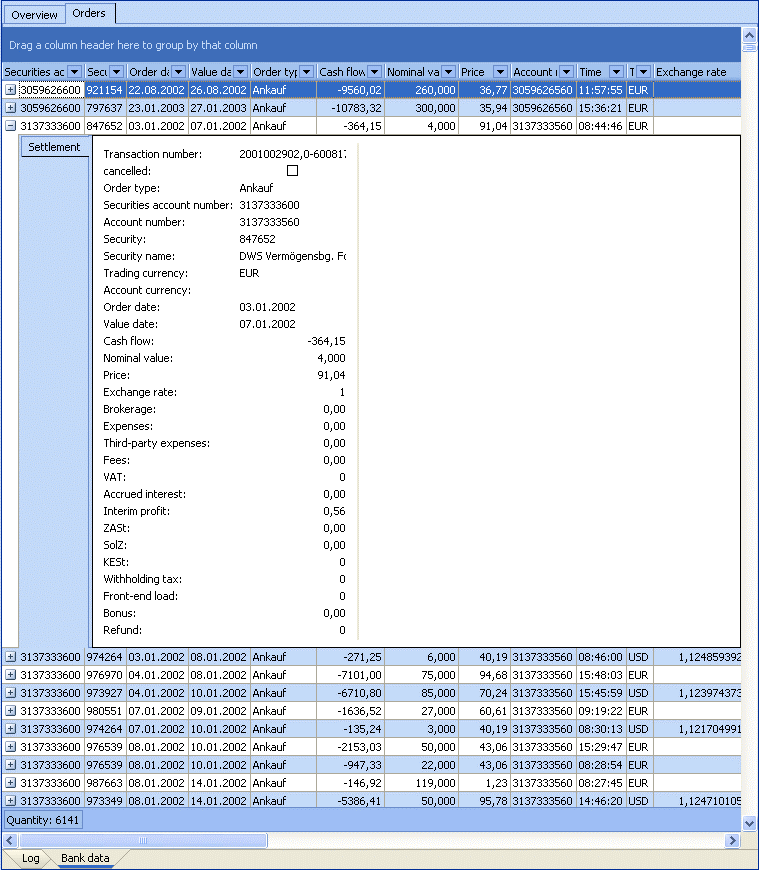The height and width of the screenshot is (870, 759).
Task: Expand the row with cash flow -7101,00
Action: pyautogui.click(x=11, y=675)
